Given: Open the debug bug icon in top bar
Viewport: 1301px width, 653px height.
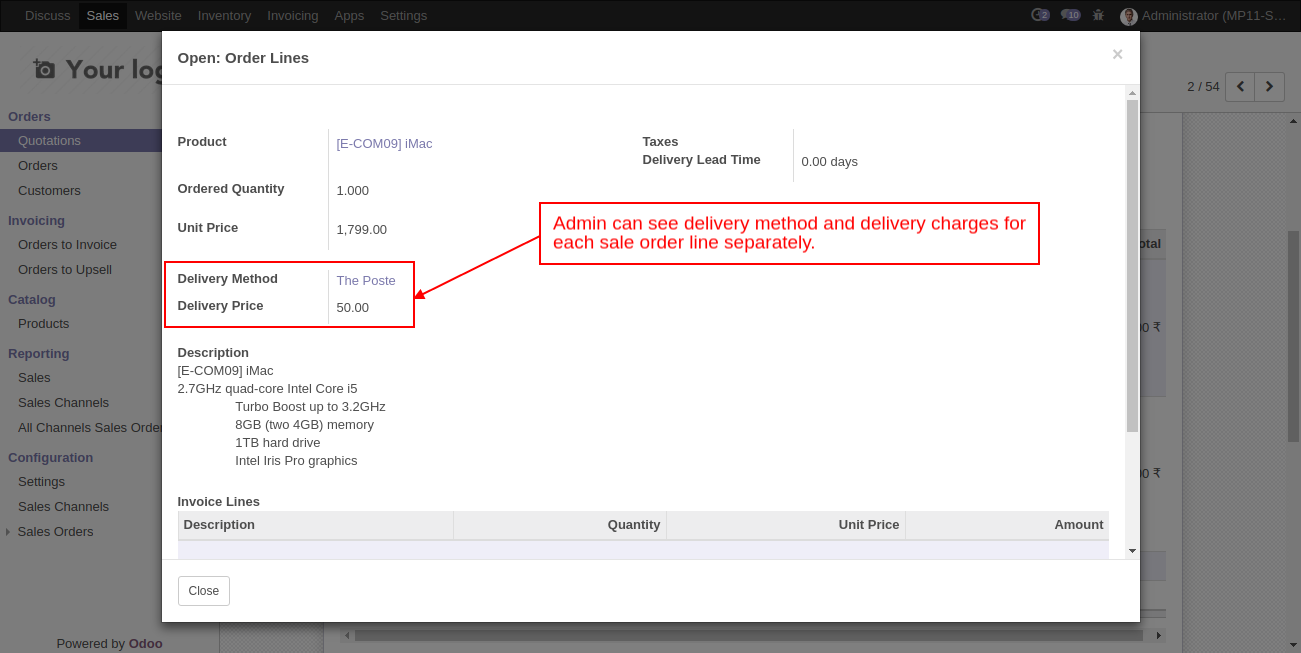Looking at the screenshot, I should 1099,15.
